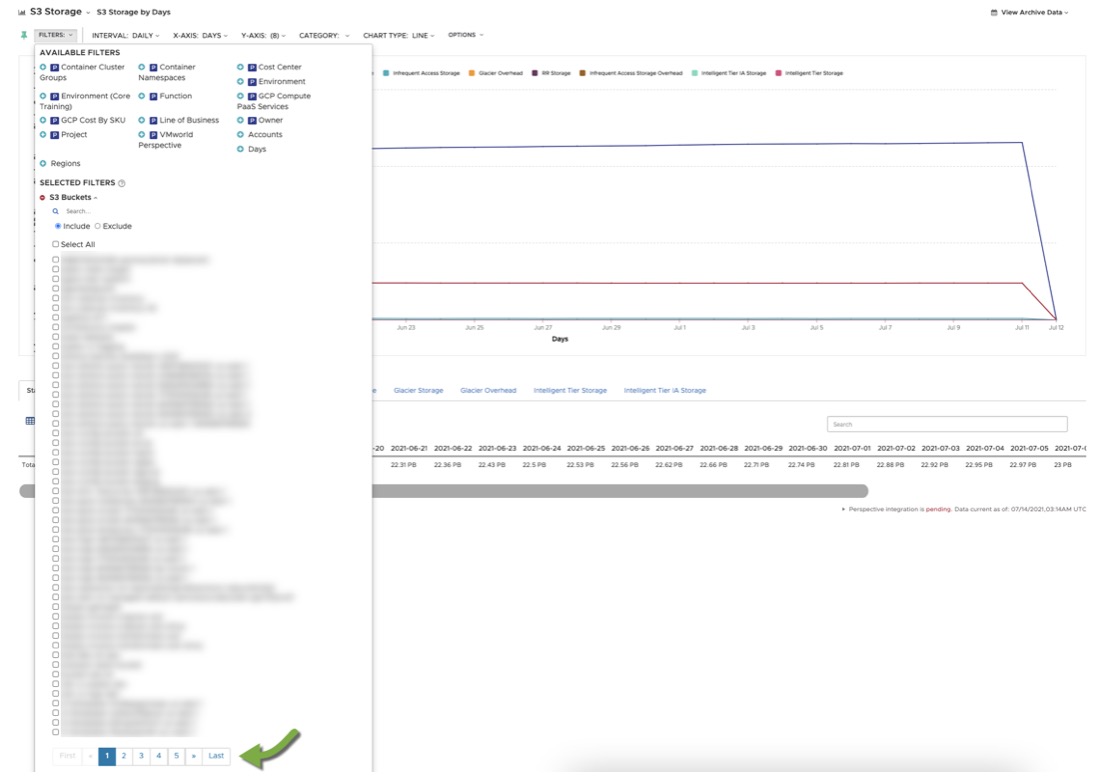Open the Options menu

[465, 33]
